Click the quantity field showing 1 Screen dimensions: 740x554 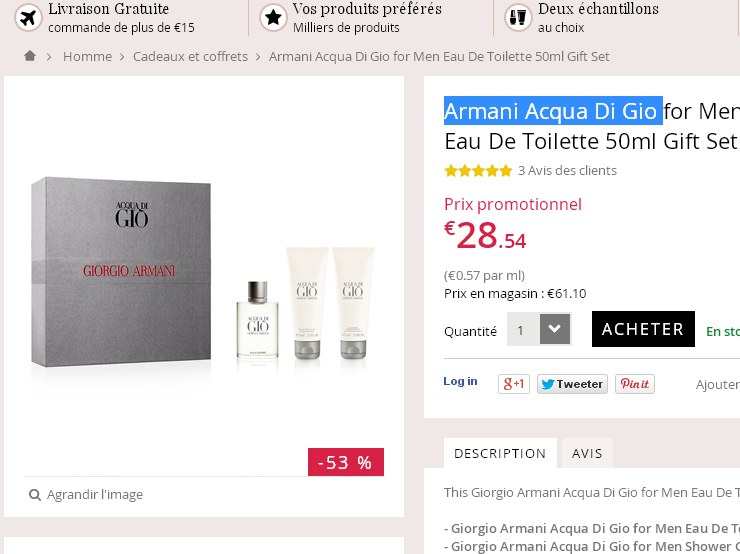point(523,329)
